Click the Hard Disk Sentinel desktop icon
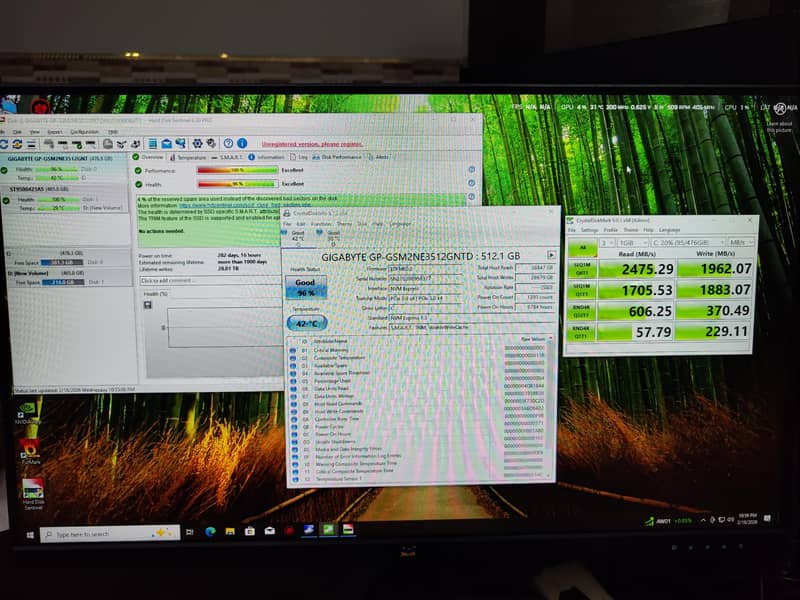The image size is (800, 600). click(x=32, y=488)
